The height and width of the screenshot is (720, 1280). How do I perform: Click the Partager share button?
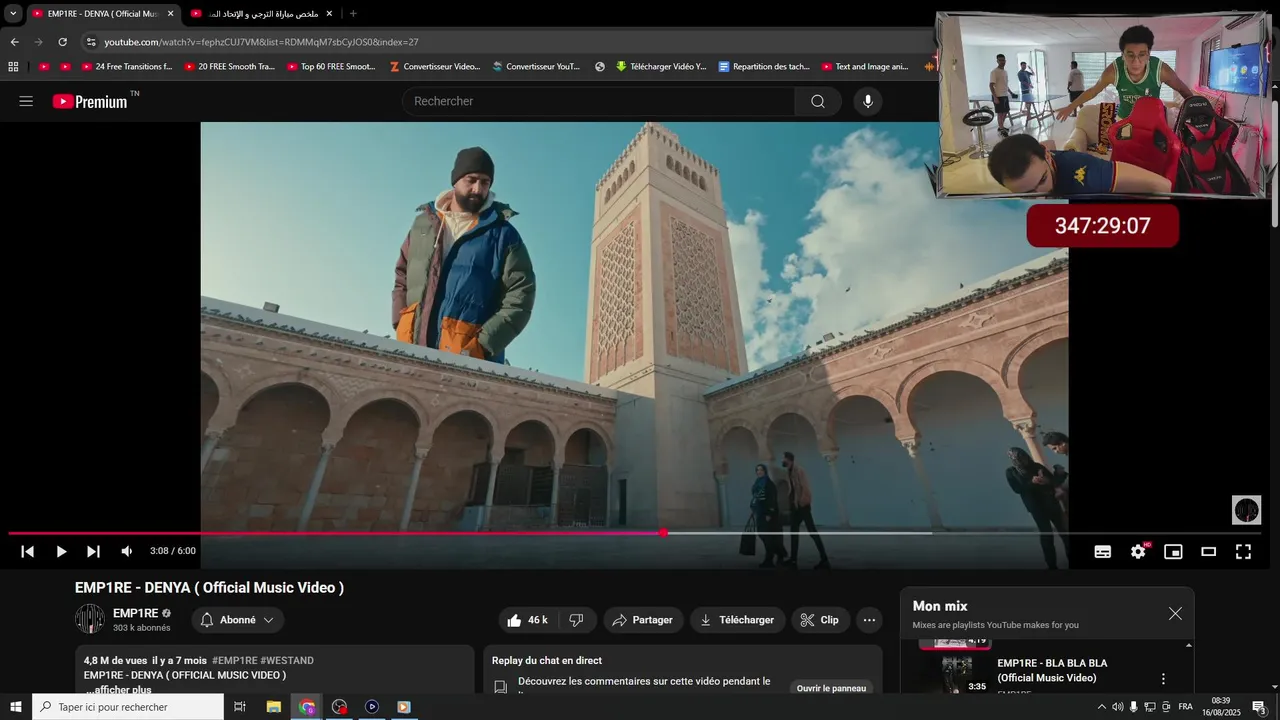643,620
